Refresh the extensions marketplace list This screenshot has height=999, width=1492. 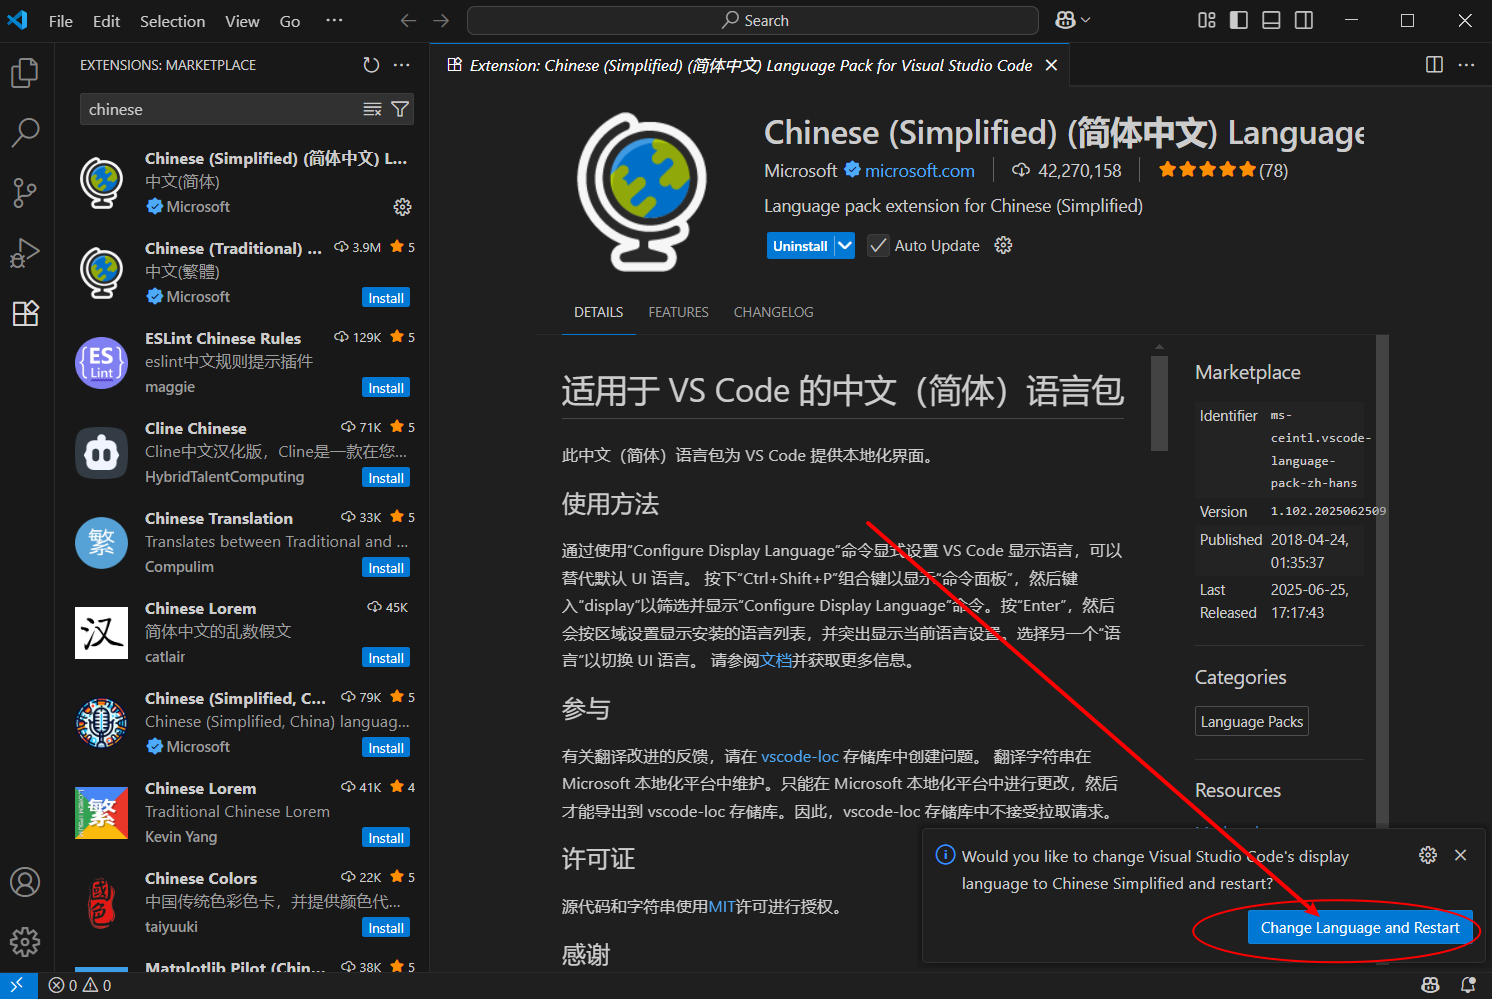pyautogui.click(x=371, y=65)
